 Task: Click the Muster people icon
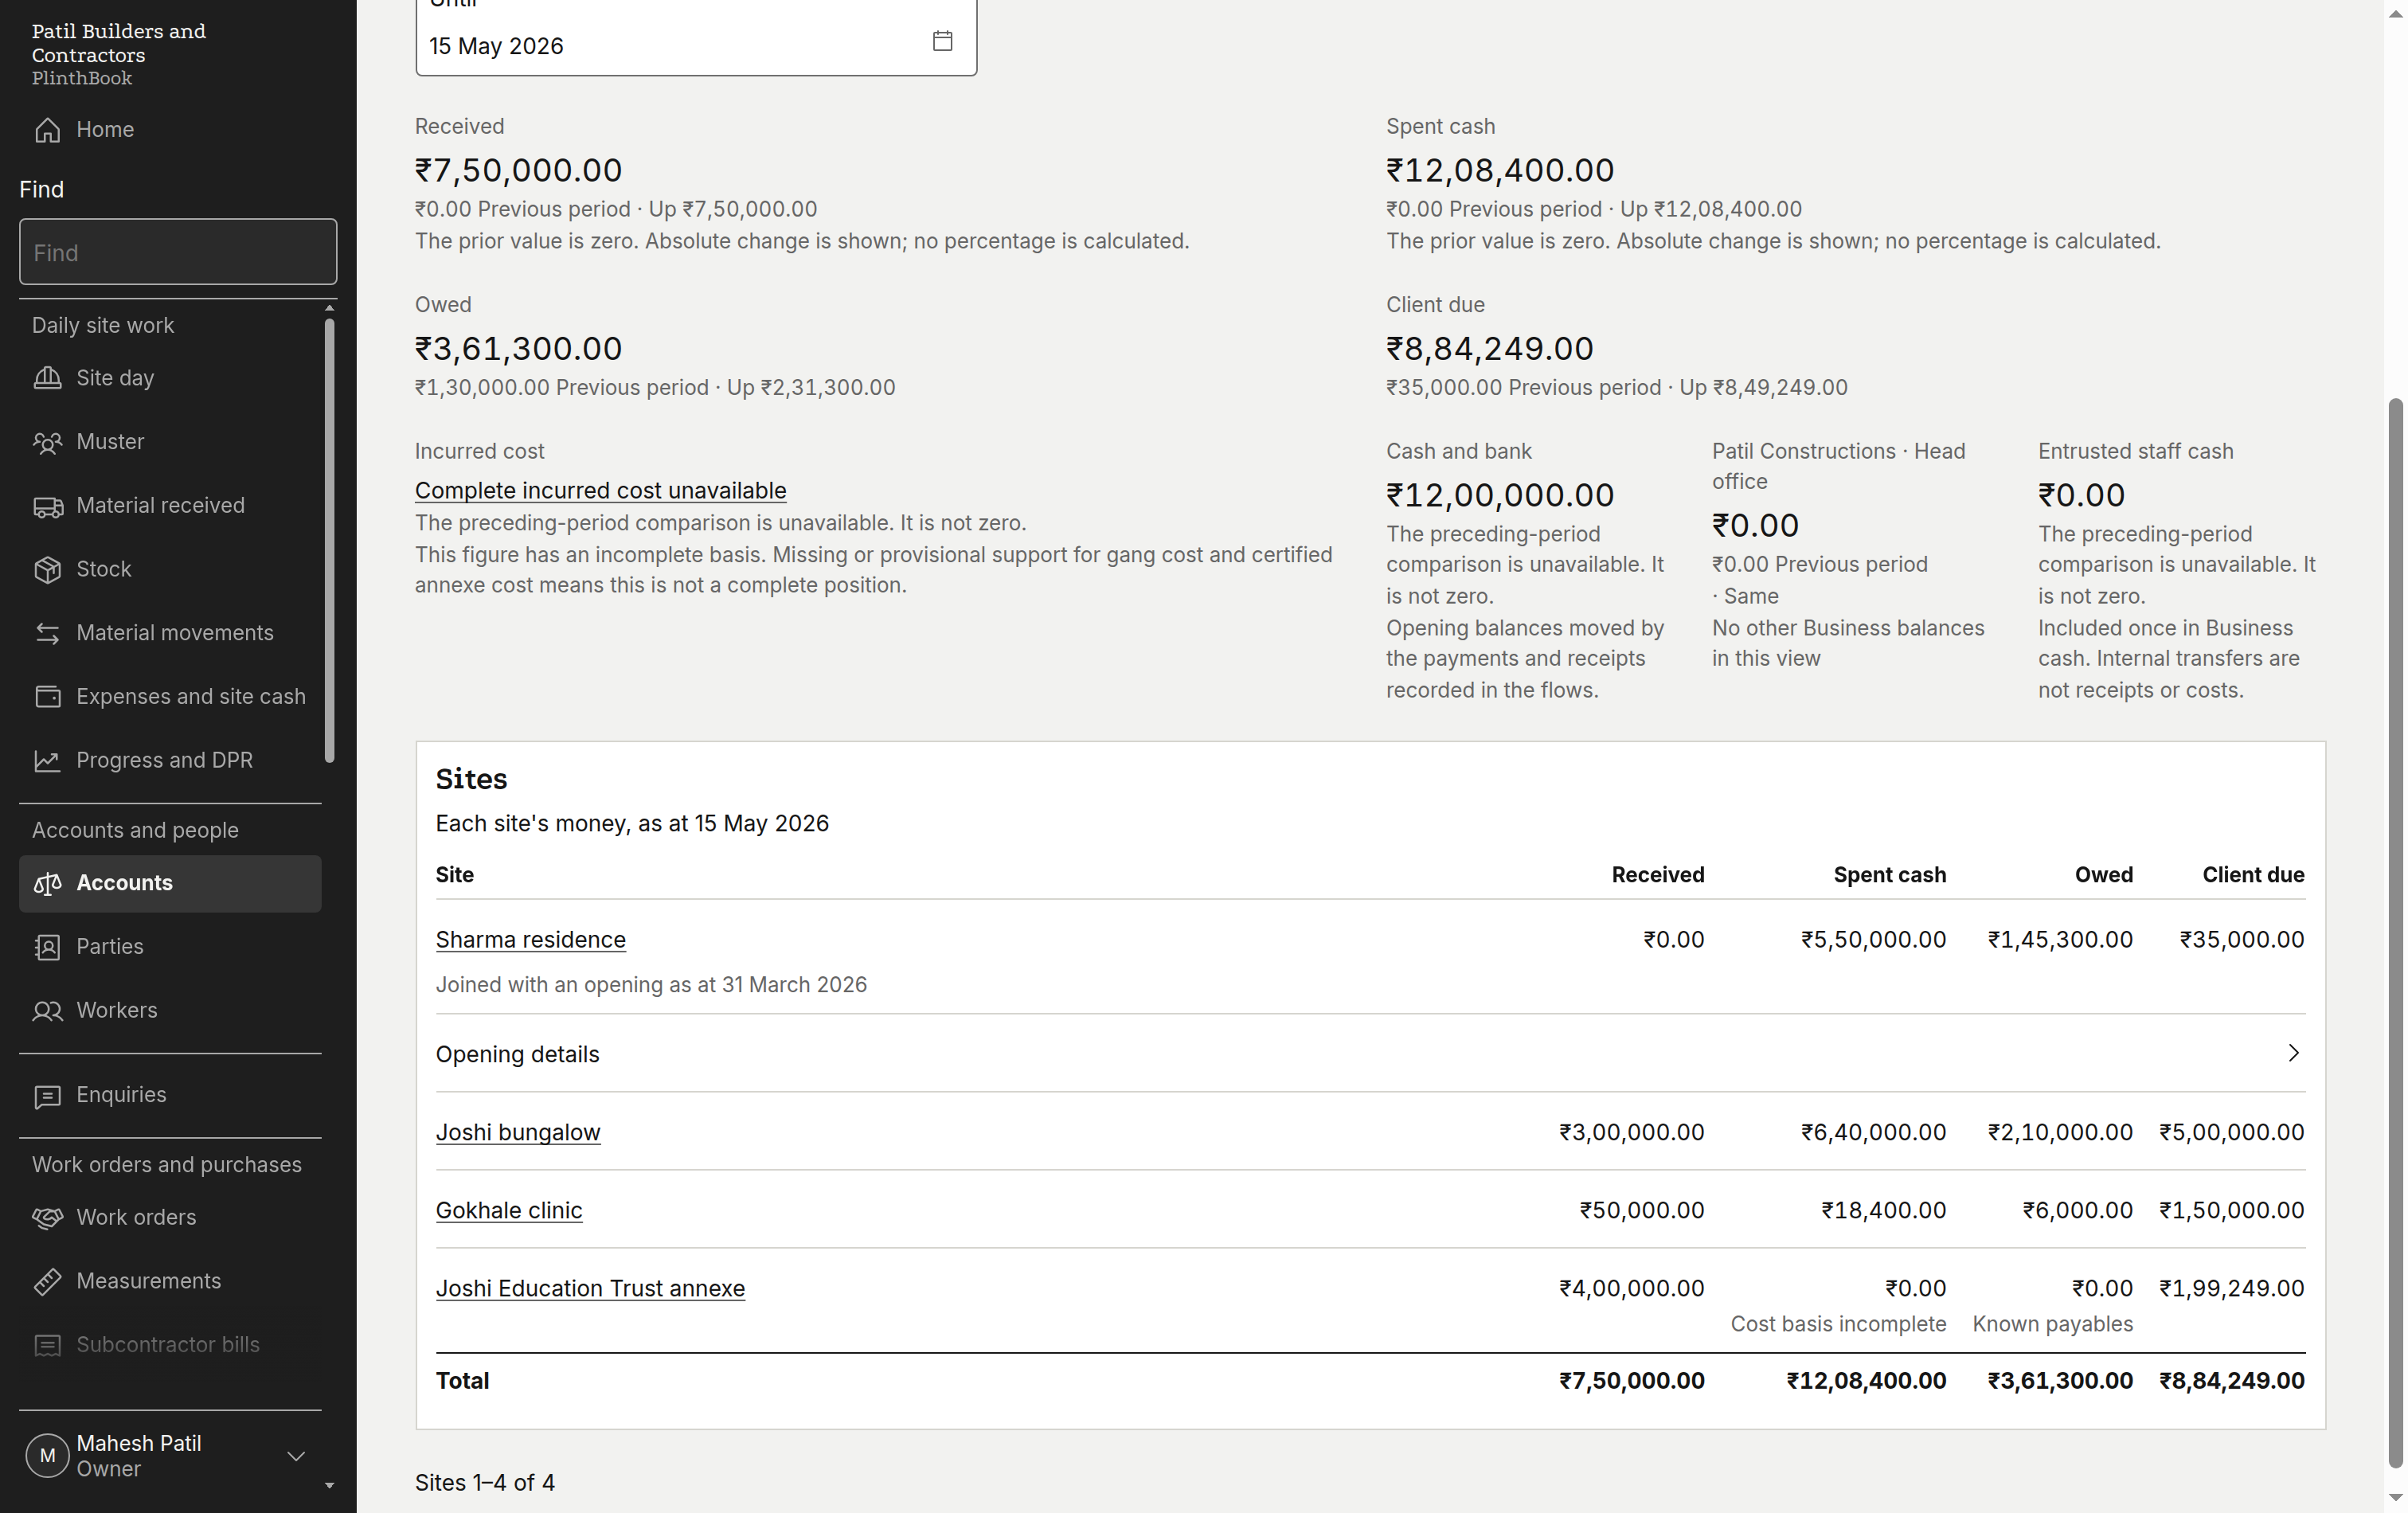click(47, 442)
